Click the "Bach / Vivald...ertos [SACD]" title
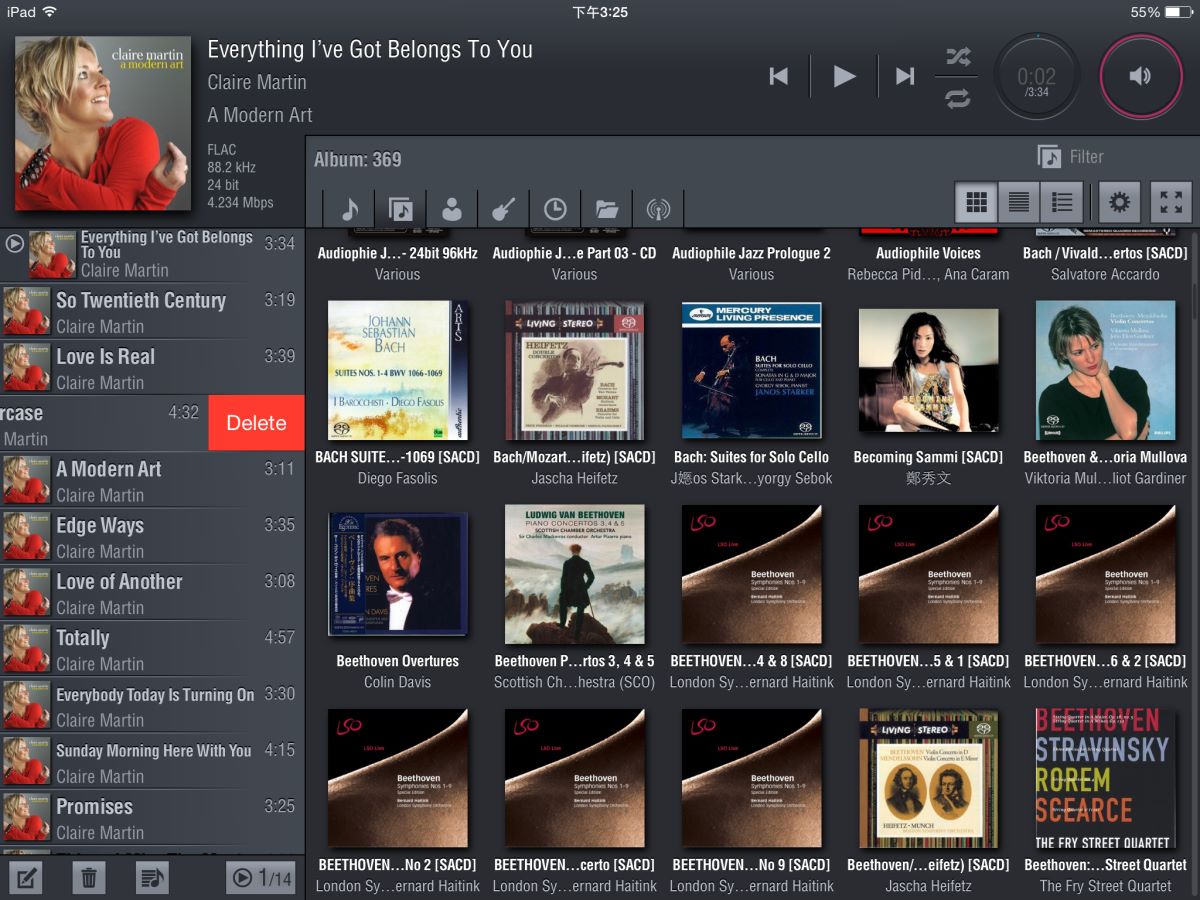Screen dimensions: 1200x900 1105,253
